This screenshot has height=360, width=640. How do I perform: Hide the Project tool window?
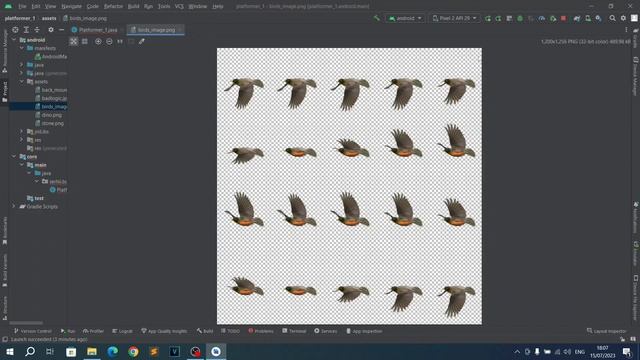coord(62,30)
